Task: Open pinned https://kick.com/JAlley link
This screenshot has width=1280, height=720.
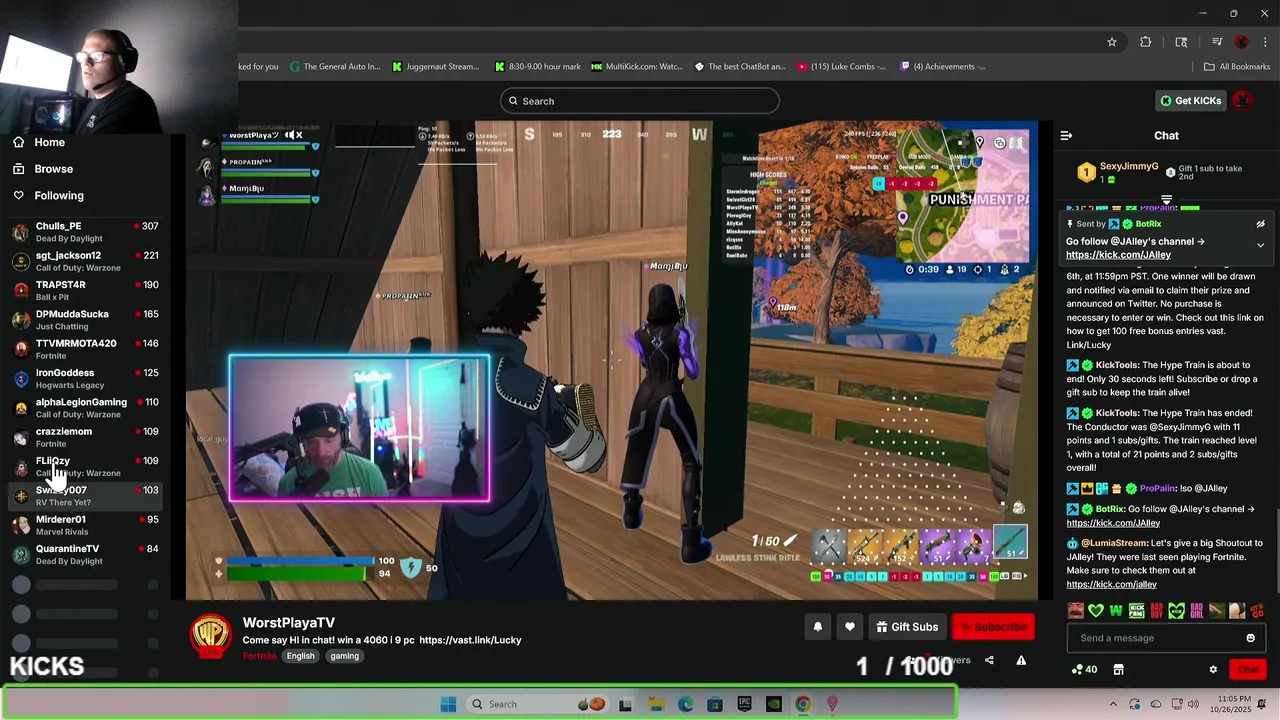Action: (x=1118, y=255)
